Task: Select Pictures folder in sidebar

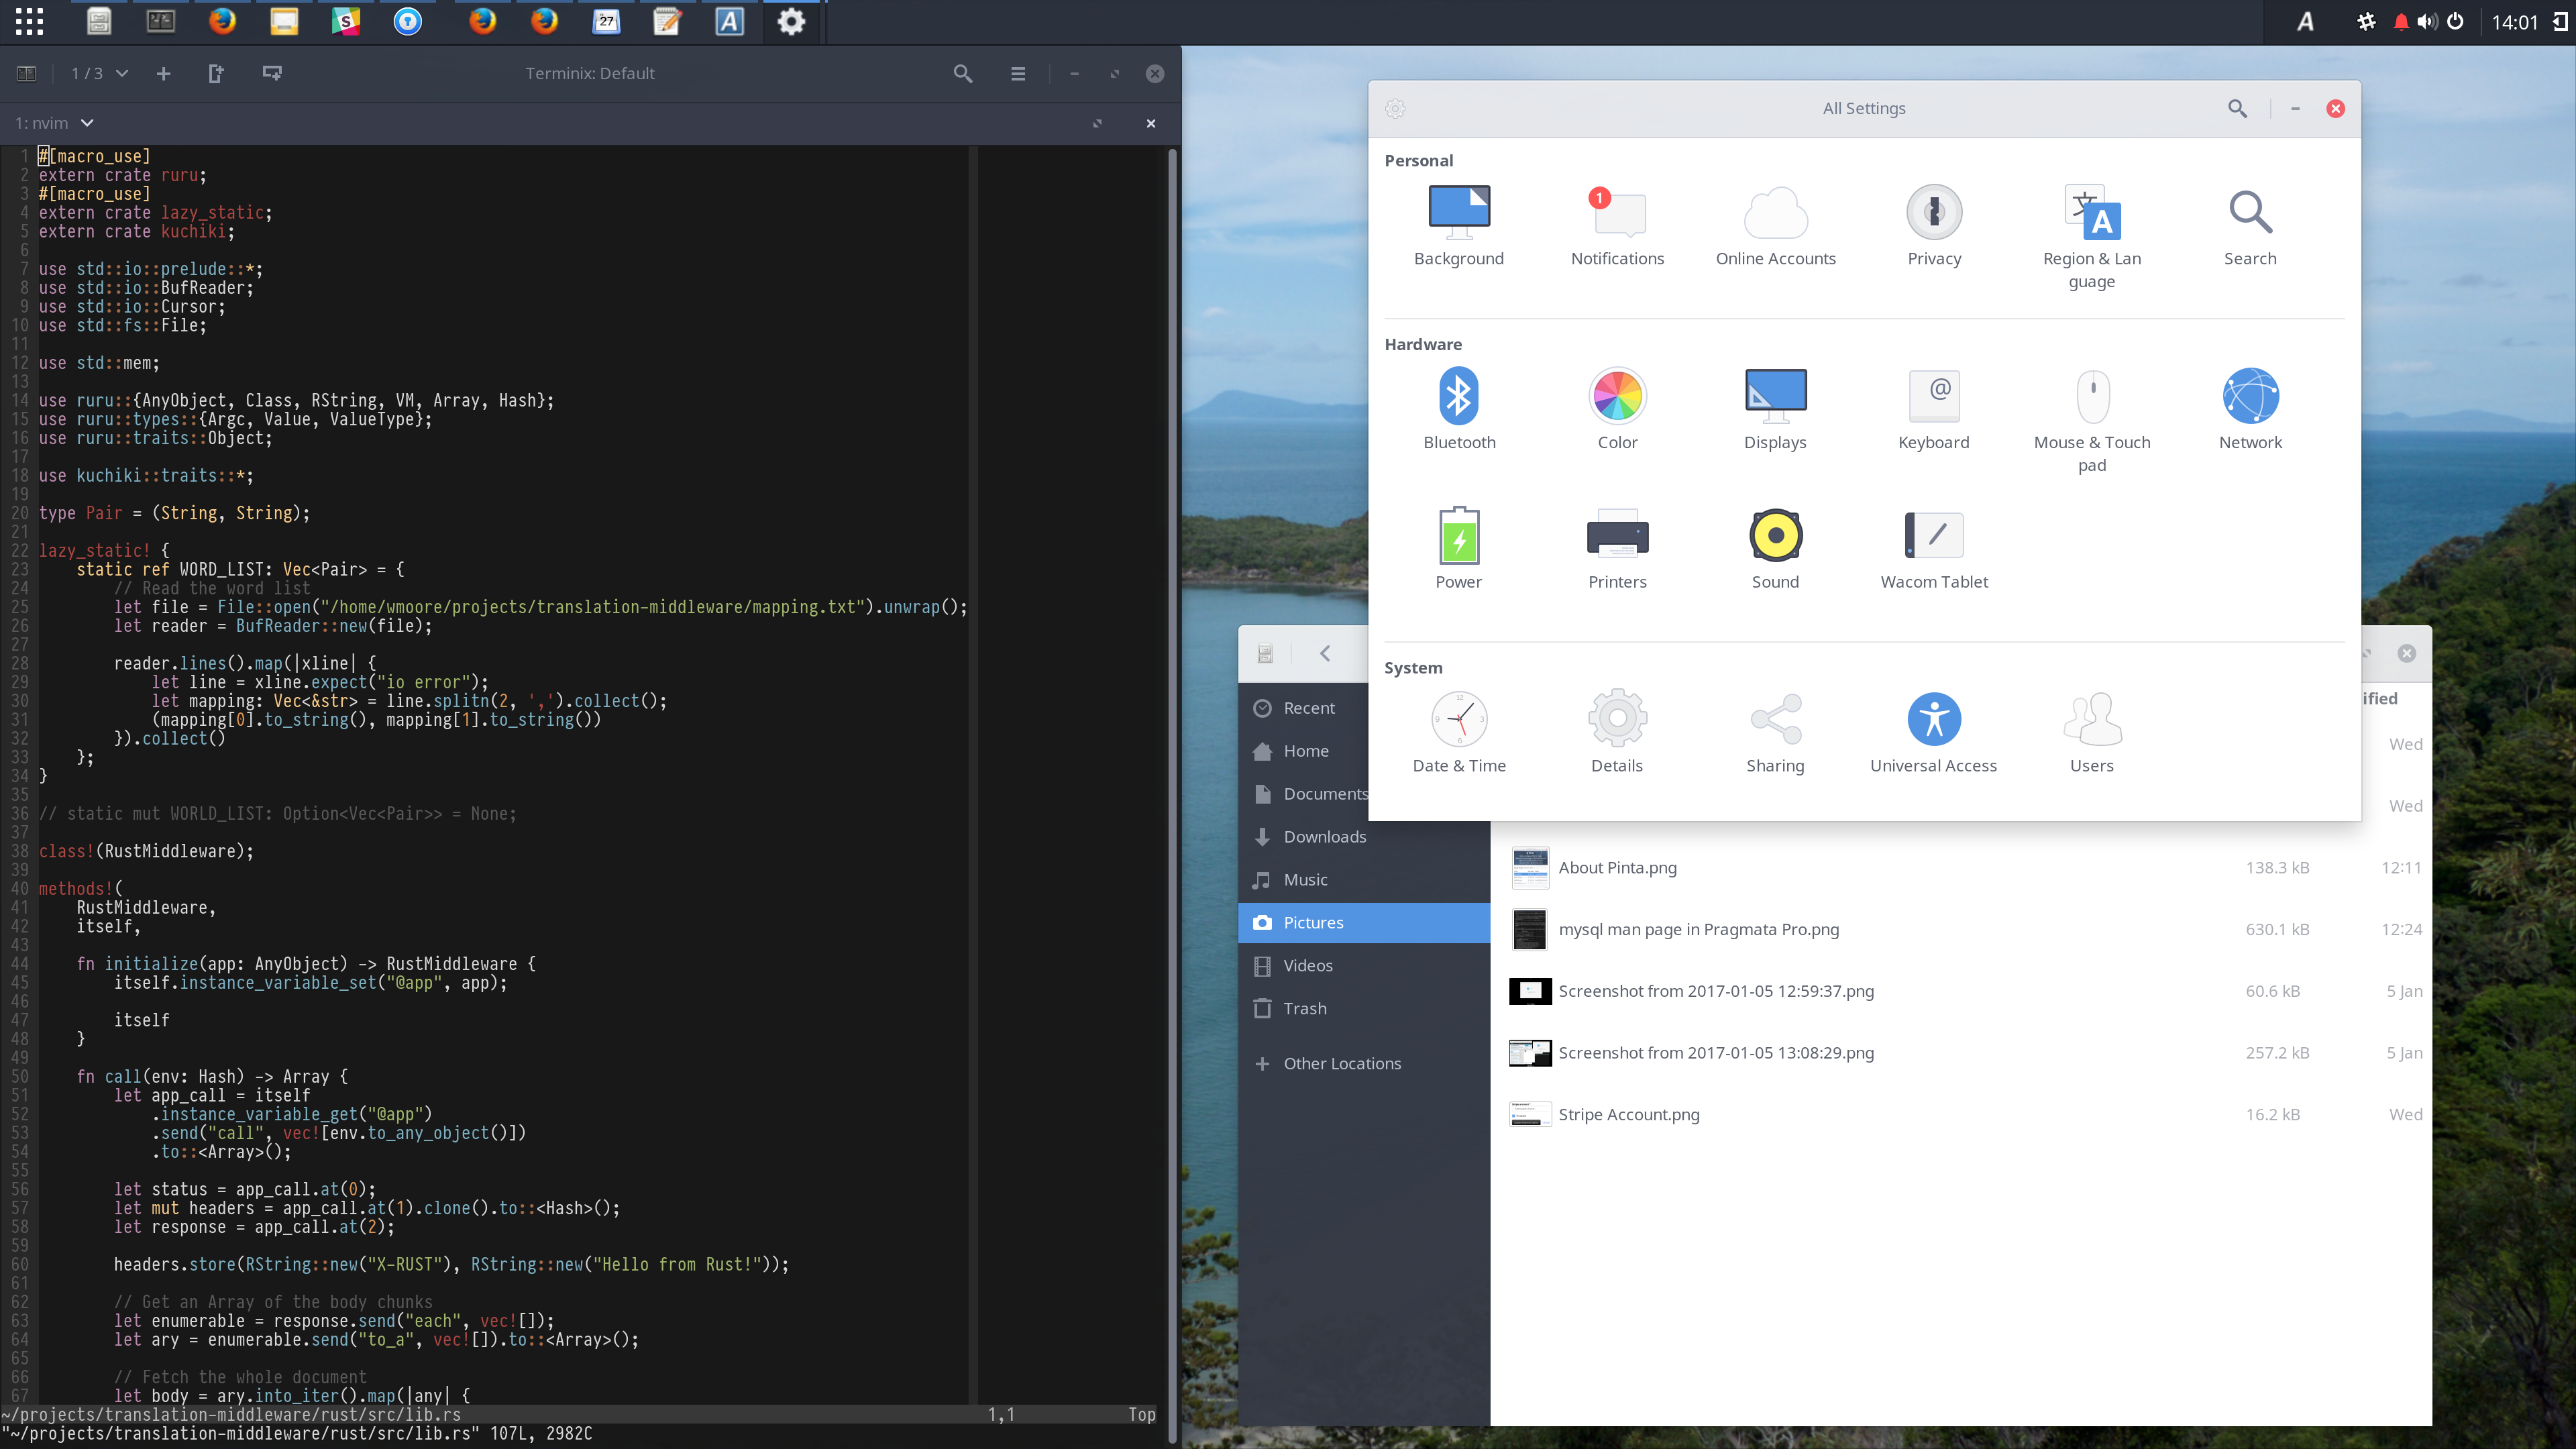Action: coord(1313,922)
